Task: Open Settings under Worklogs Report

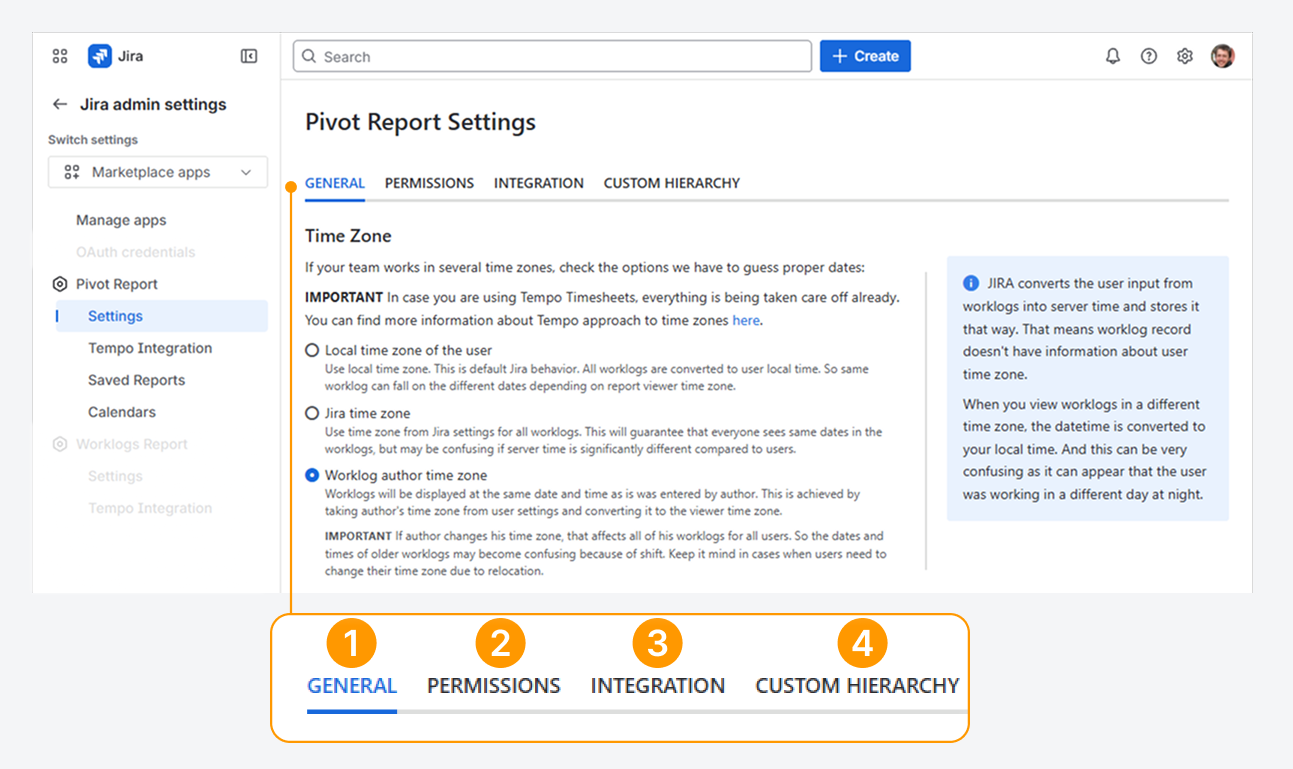Action: (x=115, y=476)
